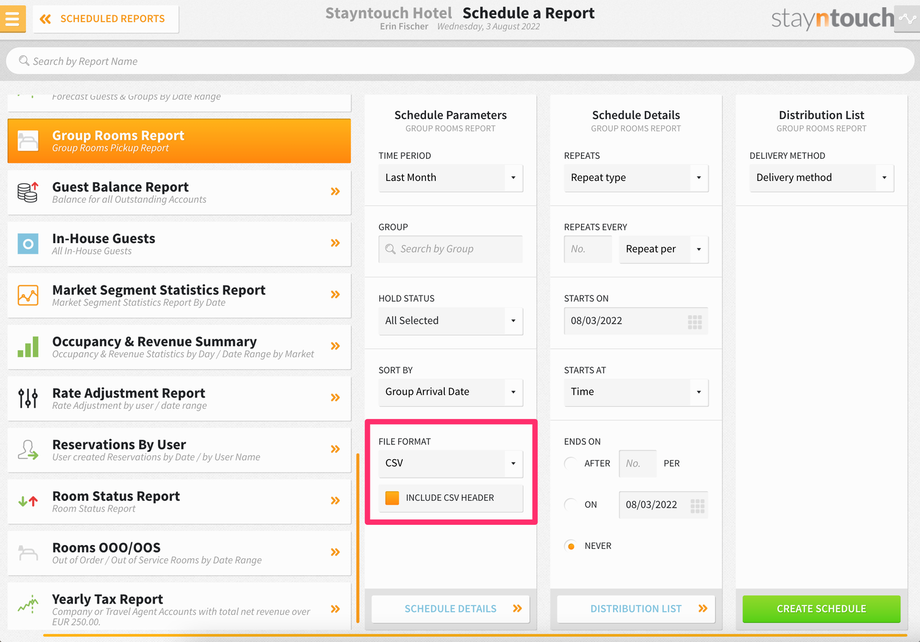Click the Rooms OOO/OOS bed icon
This screenshot has width=920, height=642.
28,553
